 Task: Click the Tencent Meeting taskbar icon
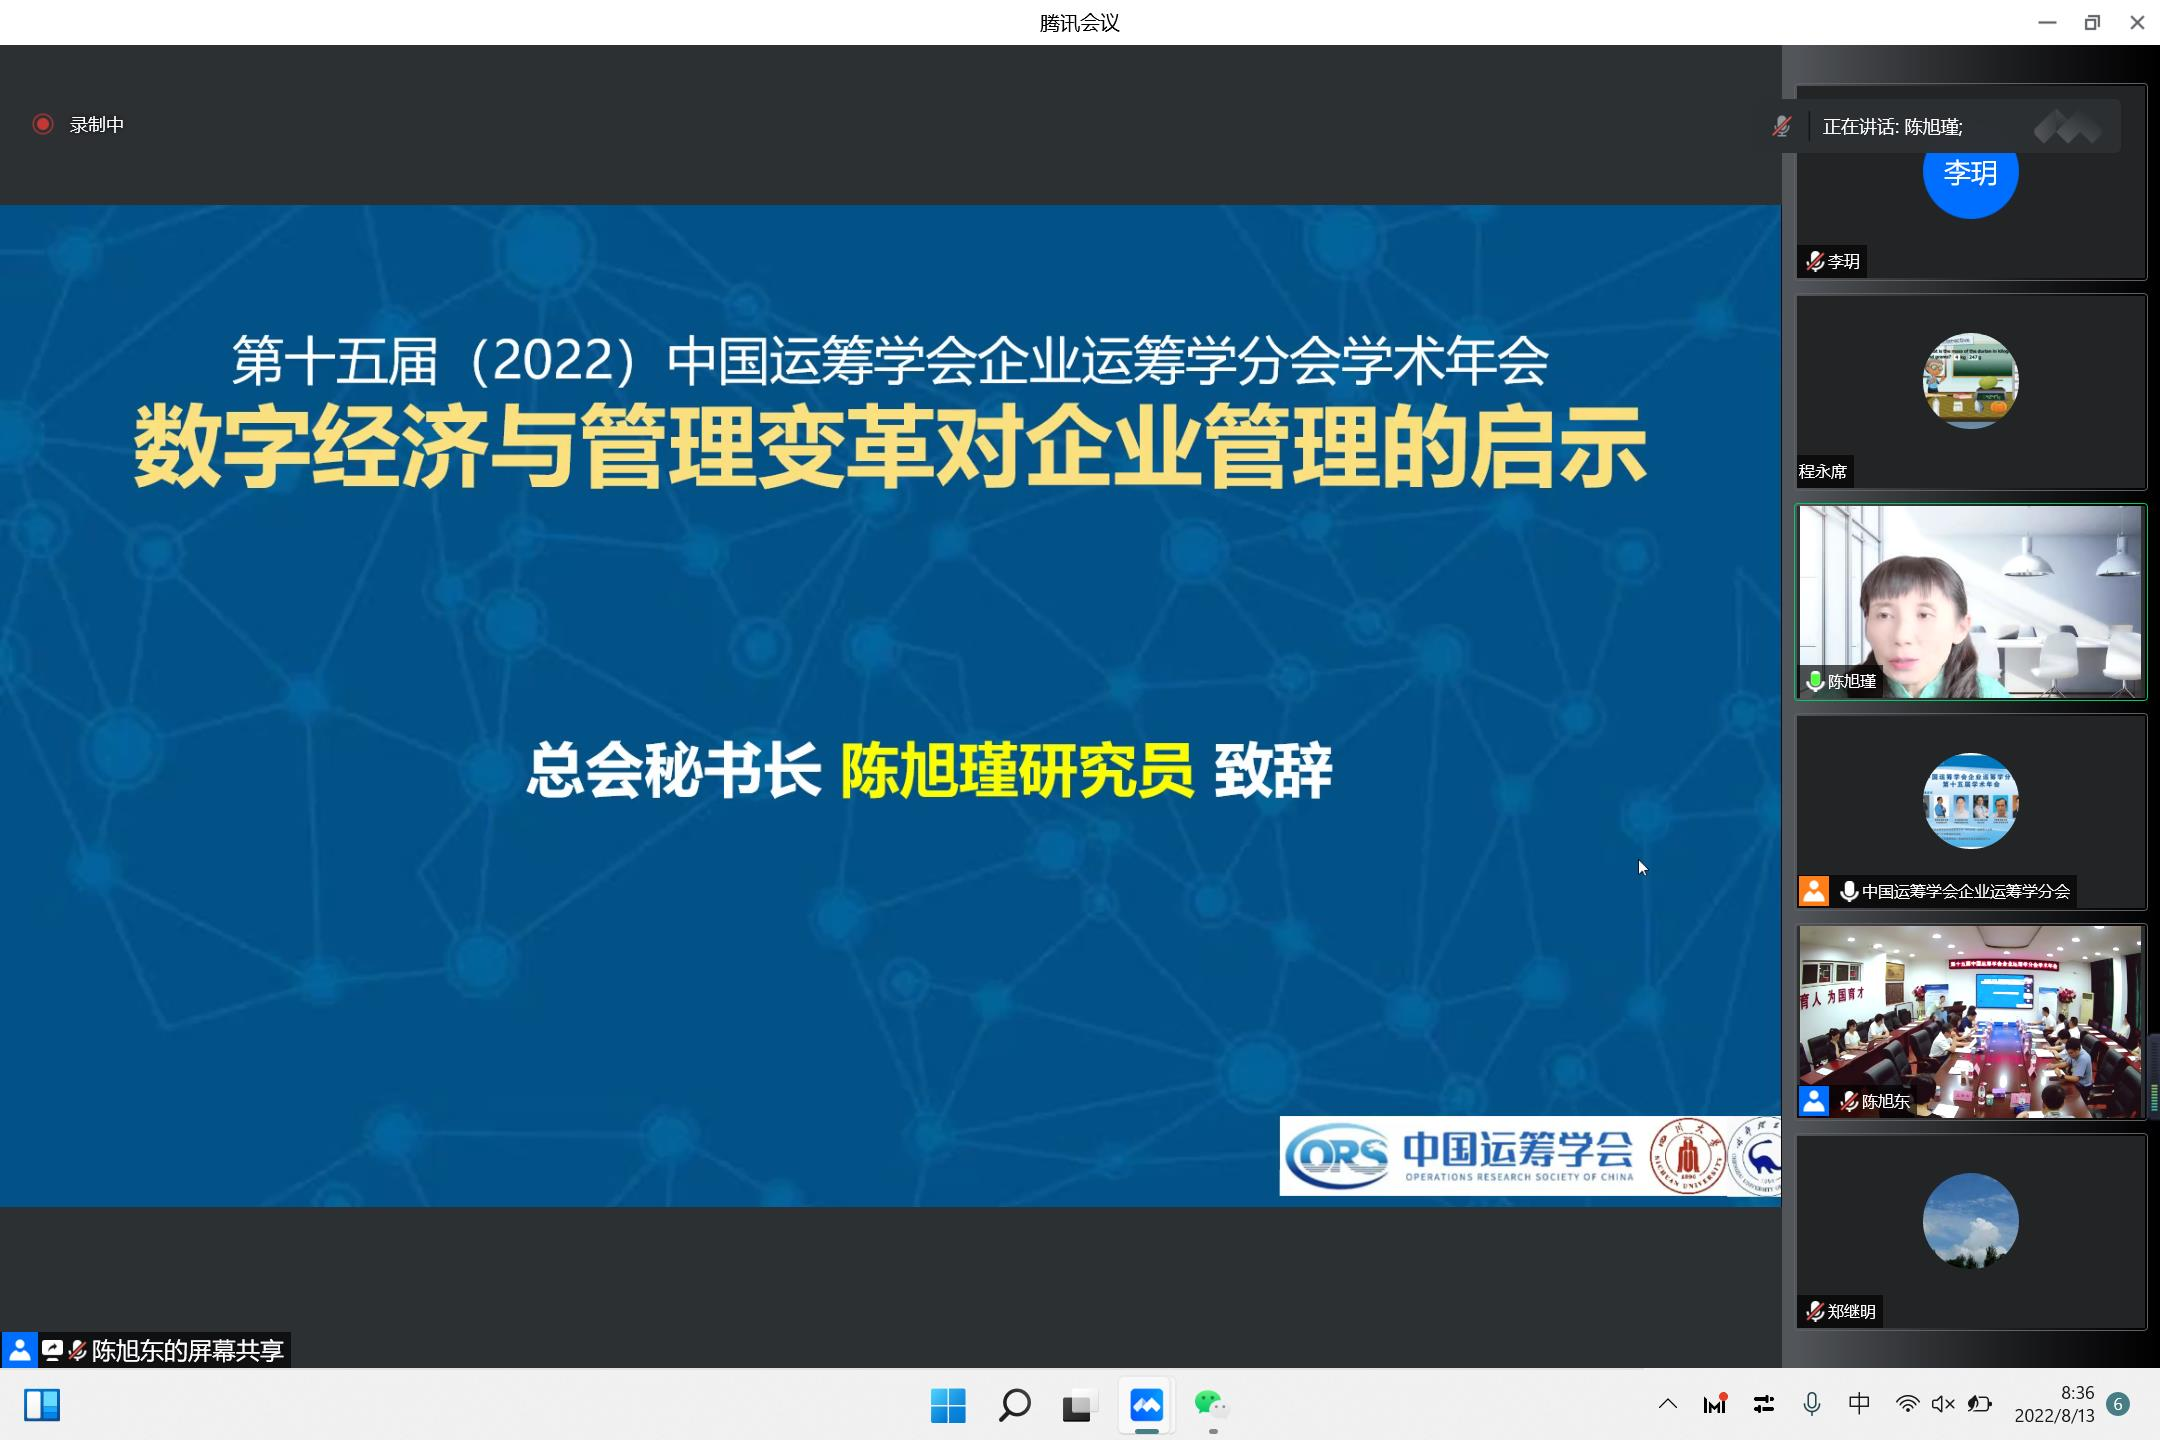tap(1146, 1405)
